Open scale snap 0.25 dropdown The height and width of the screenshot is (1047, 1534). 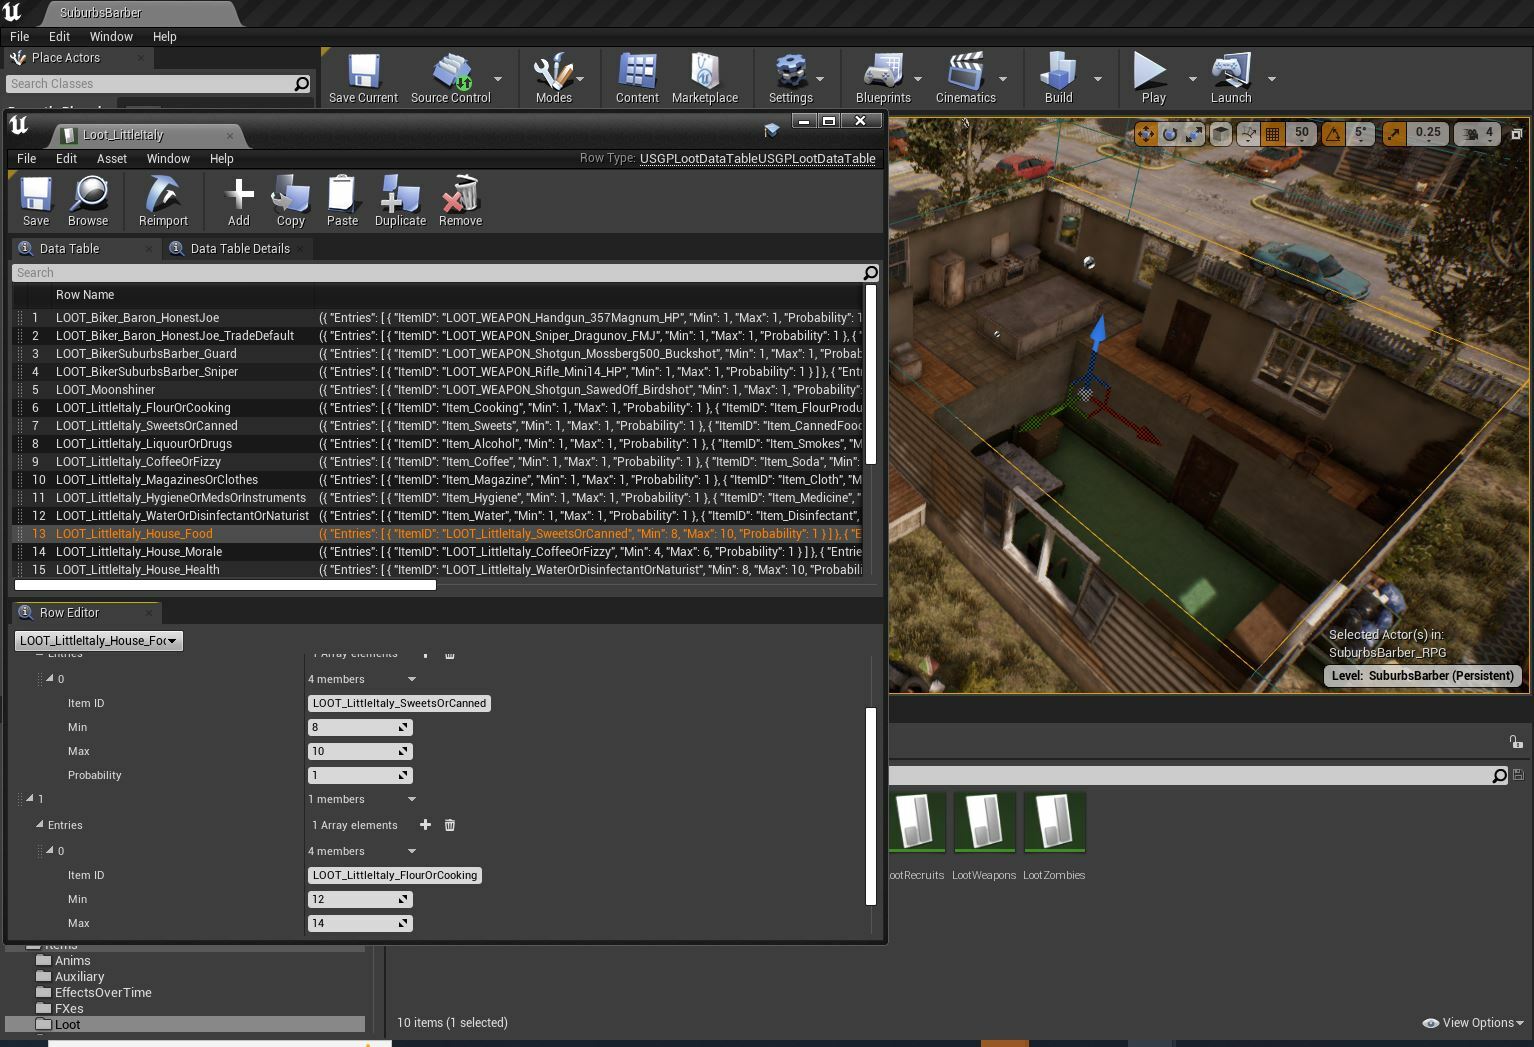pyautogui.click(x=1428, y=133)
